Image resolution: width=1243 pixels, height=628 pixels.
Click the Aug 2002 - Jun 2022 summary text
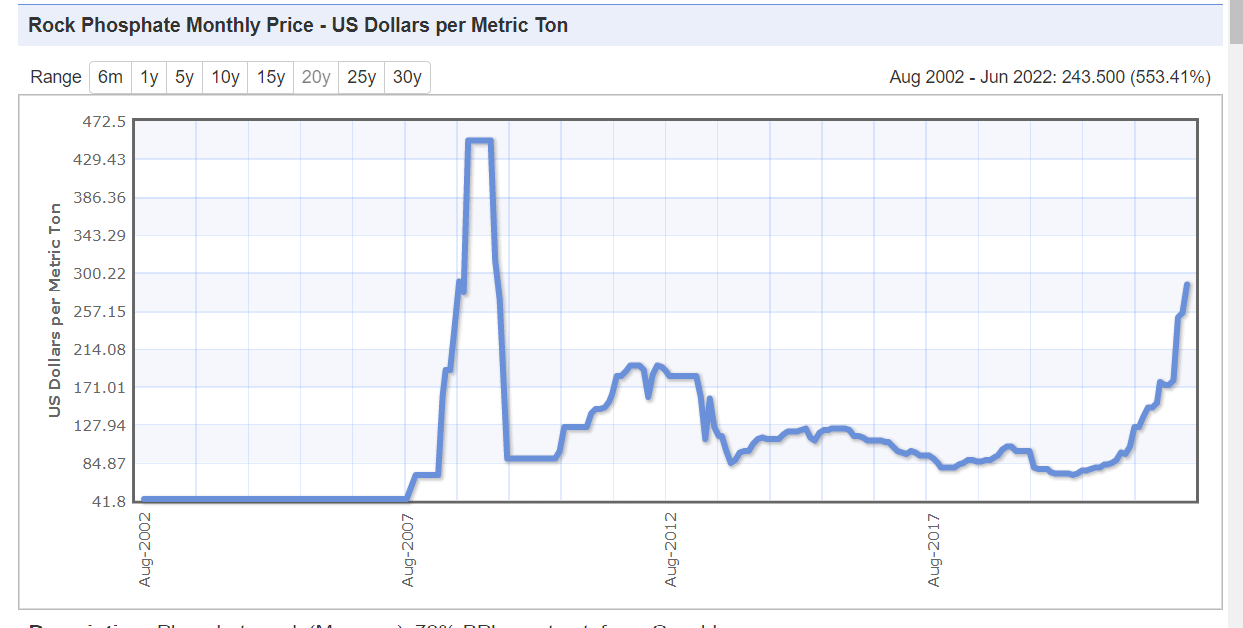pyautogui.click(x=1050, y=77)
